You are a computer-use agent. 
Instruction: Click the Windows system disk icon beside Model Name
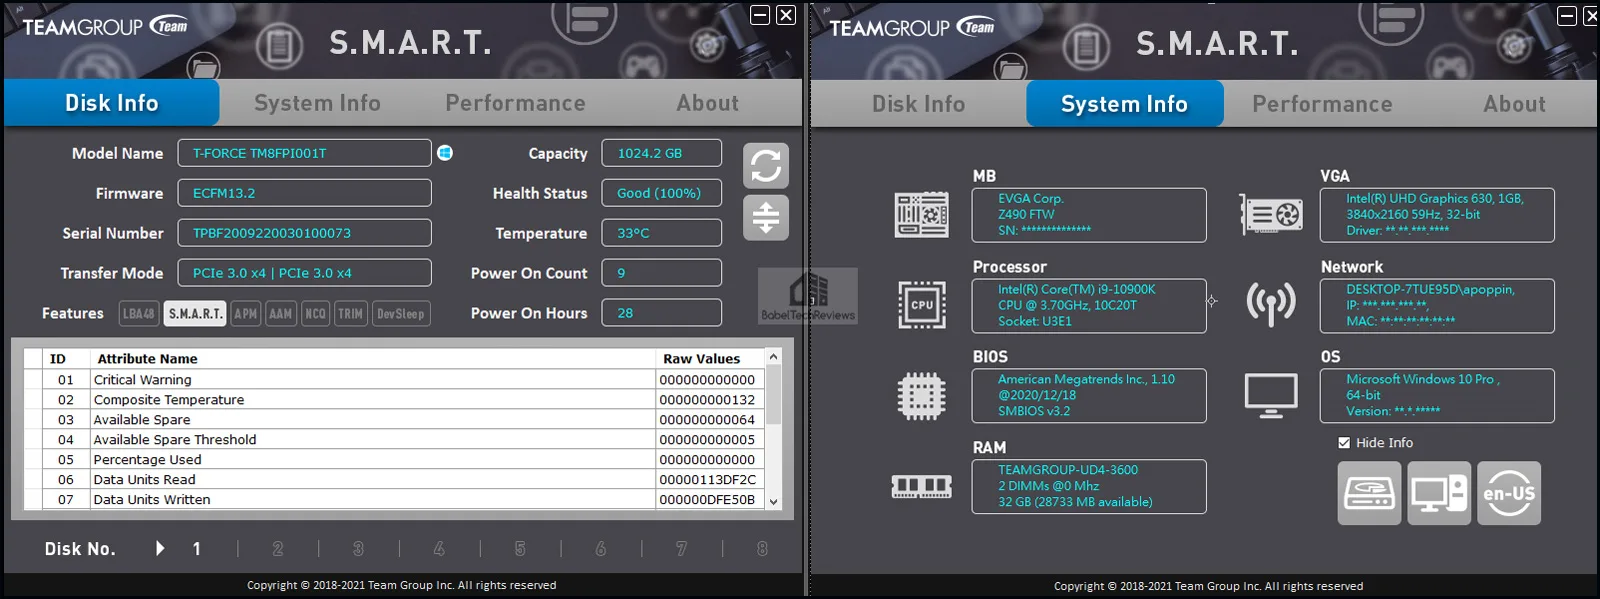445,153
